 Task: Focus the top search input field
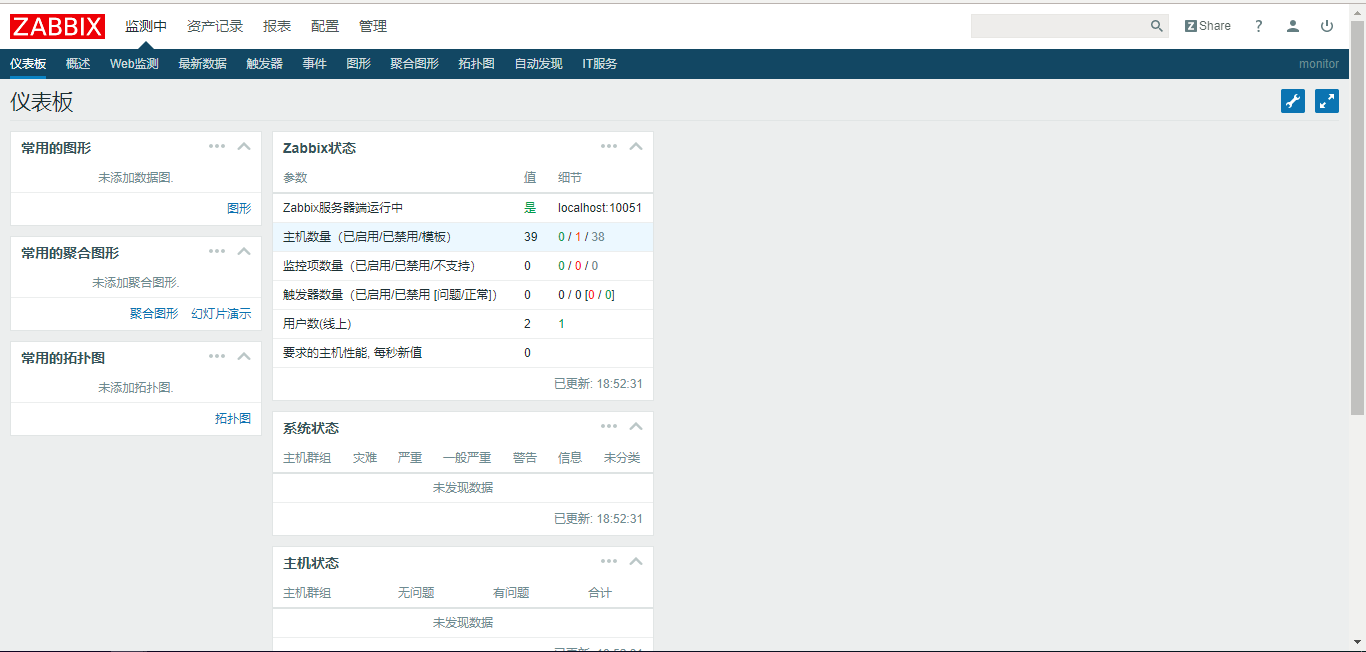tap(1059, 26)
